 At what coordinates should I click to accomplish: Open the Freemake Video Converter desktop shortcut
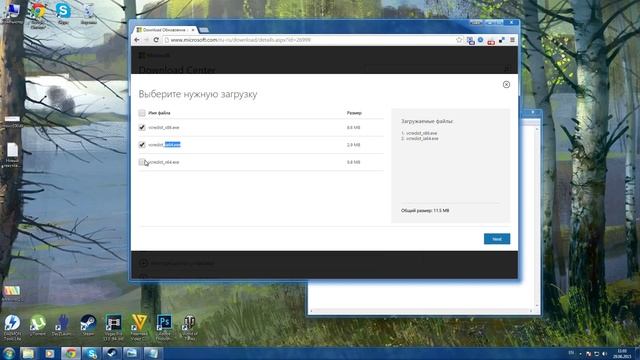[139, 327]
